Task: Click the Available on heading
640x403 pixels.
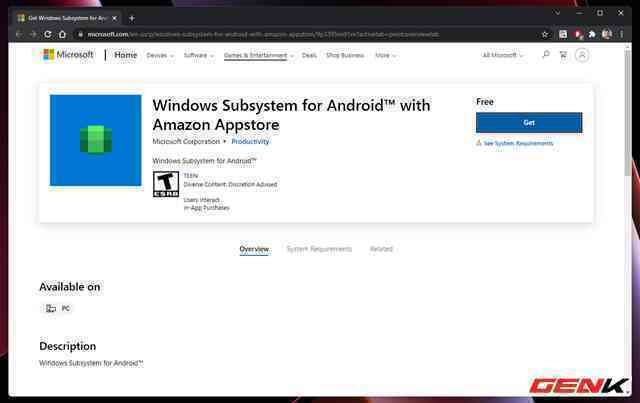Action: click(70, 287)
